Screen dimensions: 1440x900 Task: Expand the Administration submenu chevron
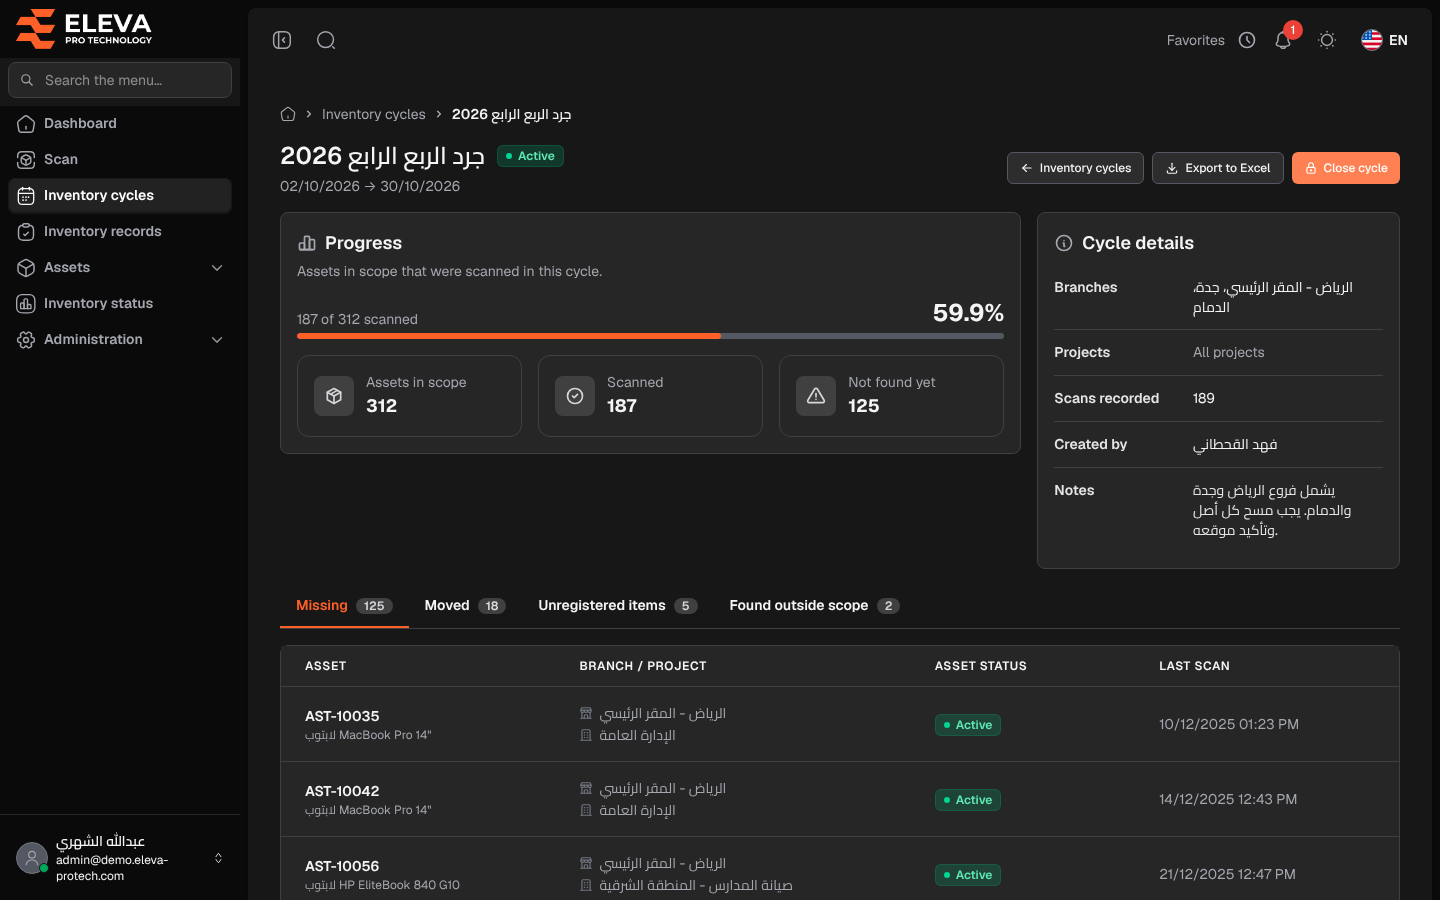(x=217, y=339)
